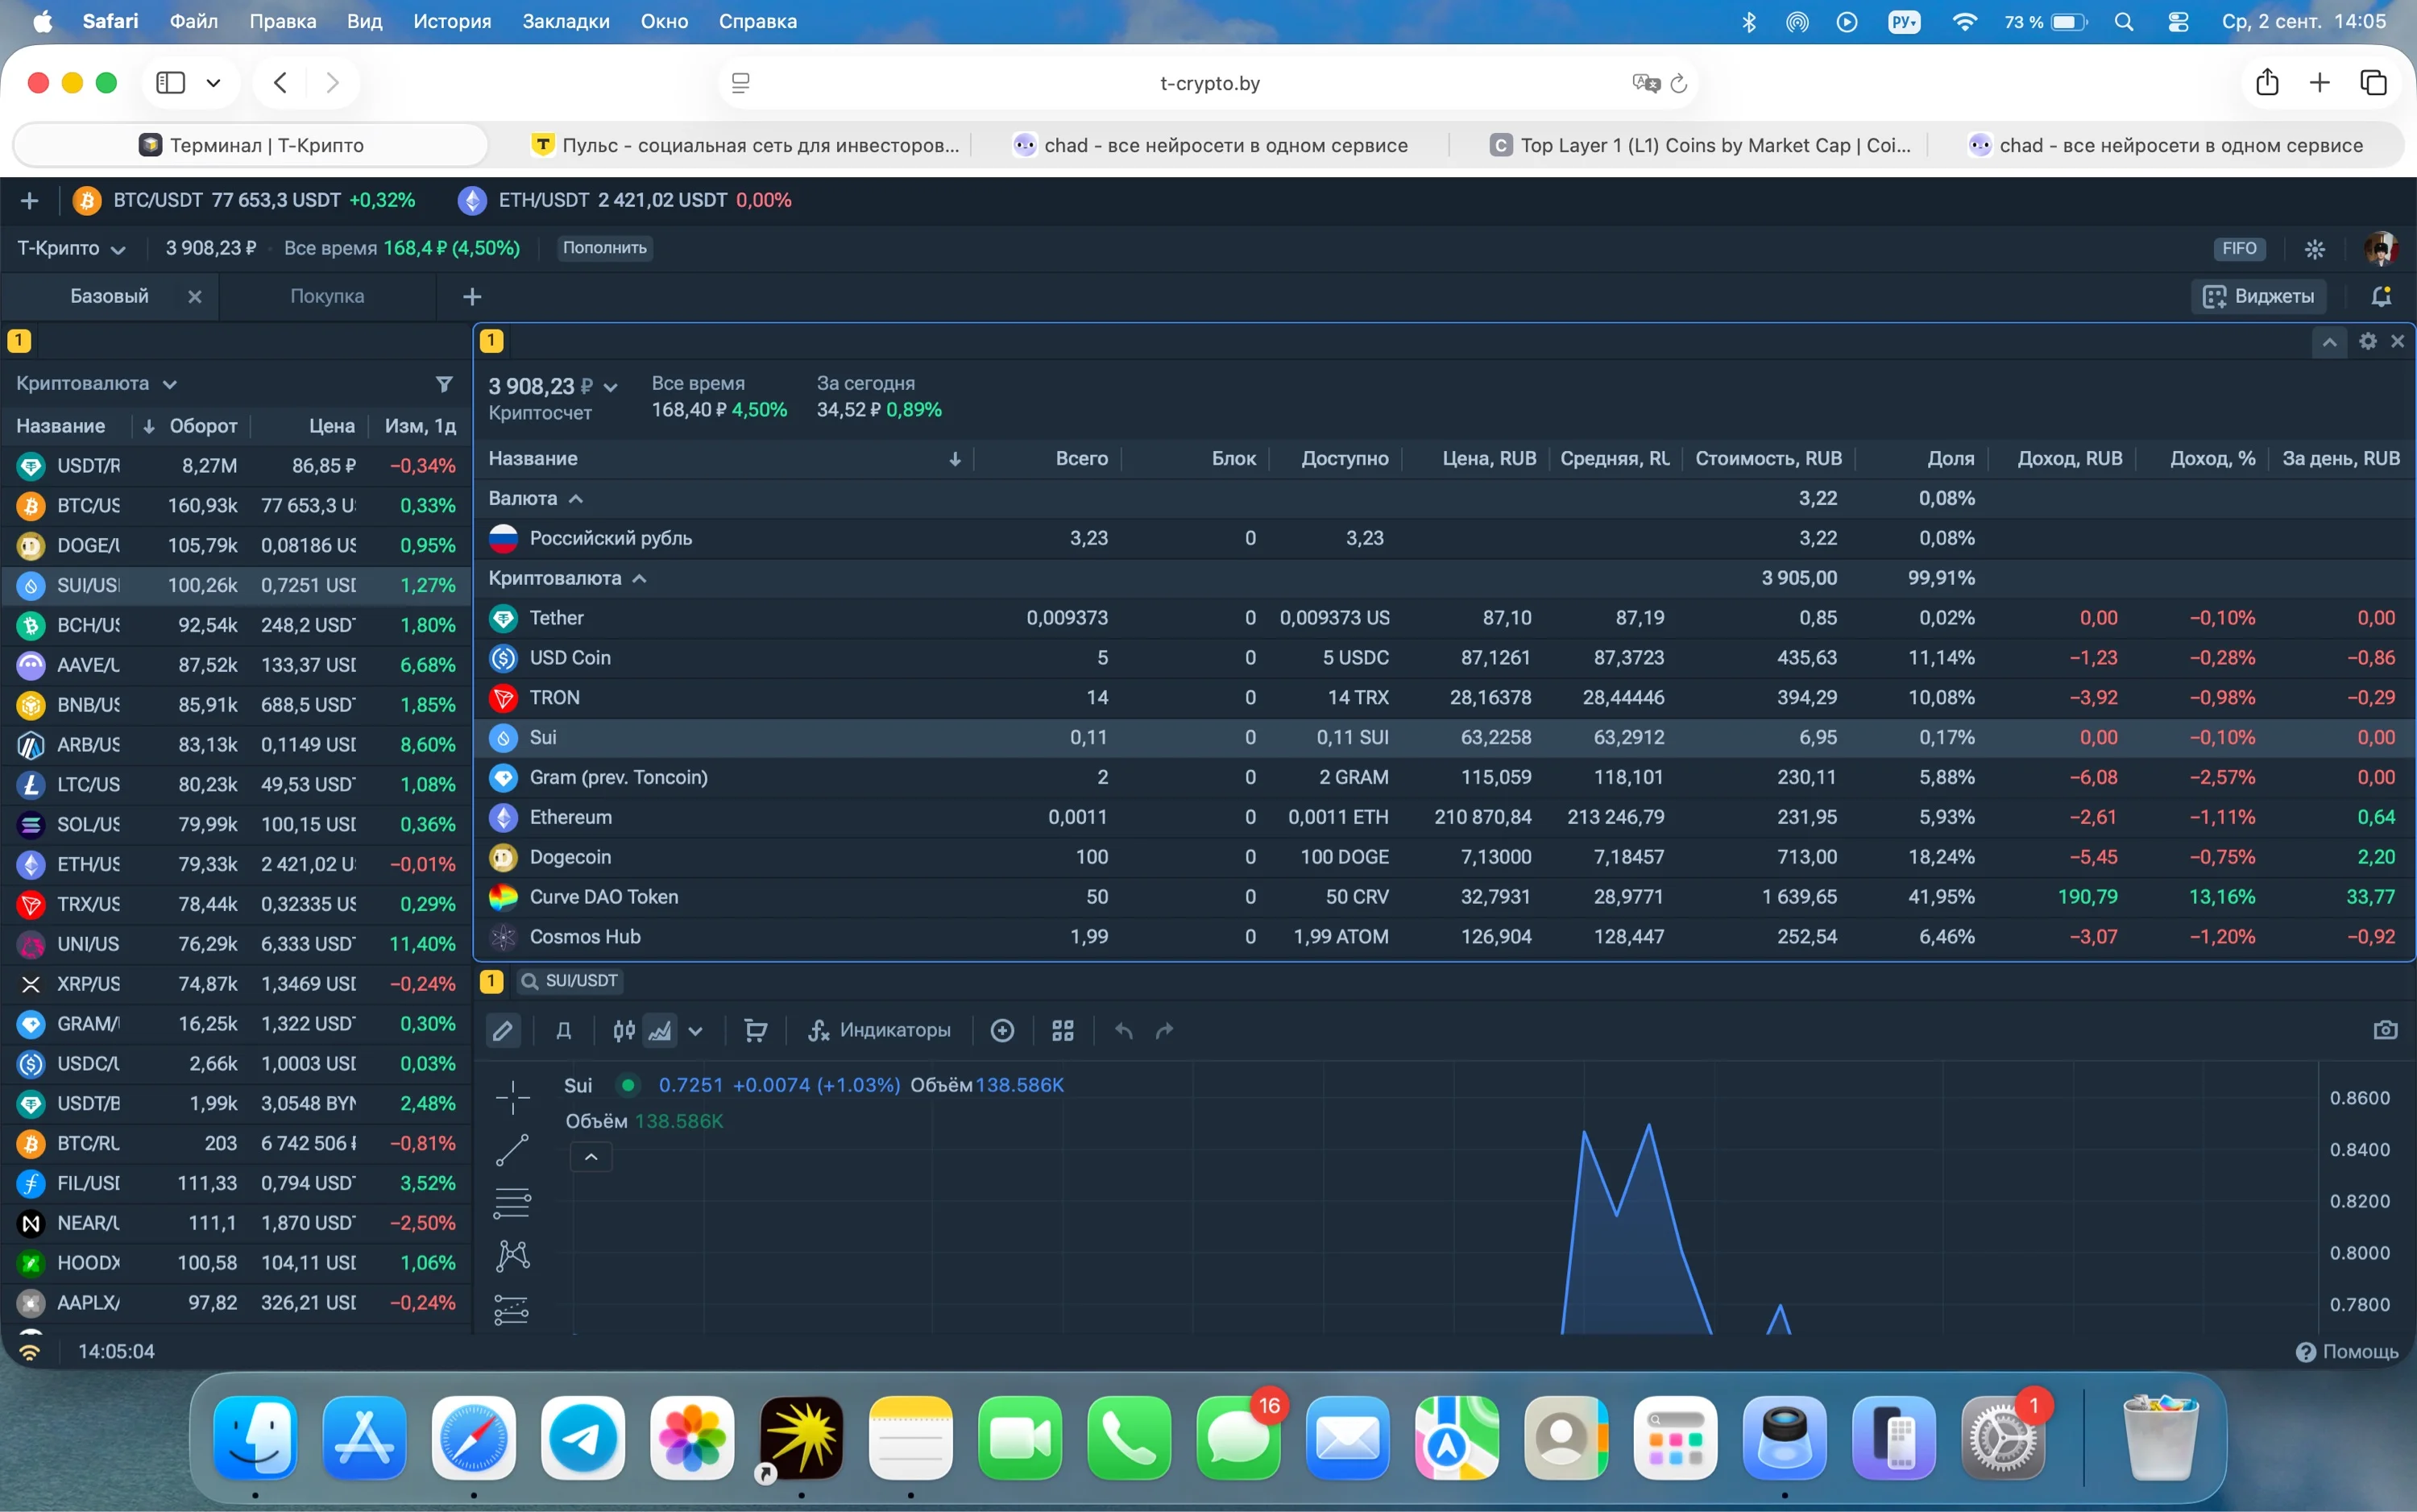Add a new workspace tab with plus
The width and height of the screenshot is (2417, 1512).
click(x=472, y=297)
